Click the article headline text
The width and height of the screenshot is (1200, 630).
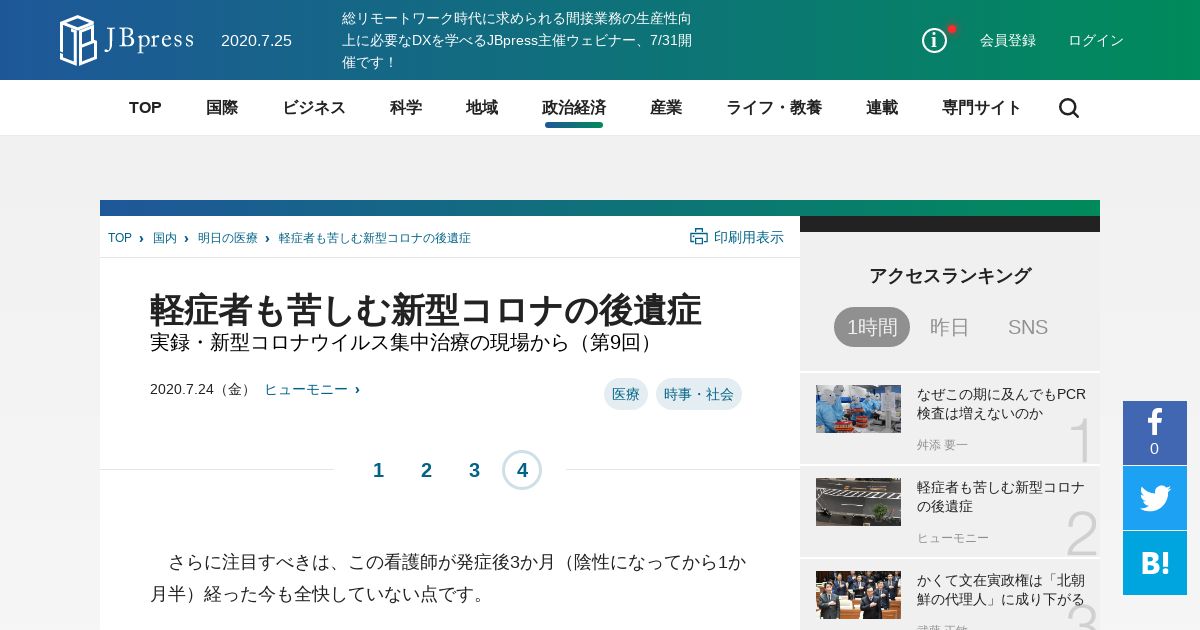tap(426, 310)
